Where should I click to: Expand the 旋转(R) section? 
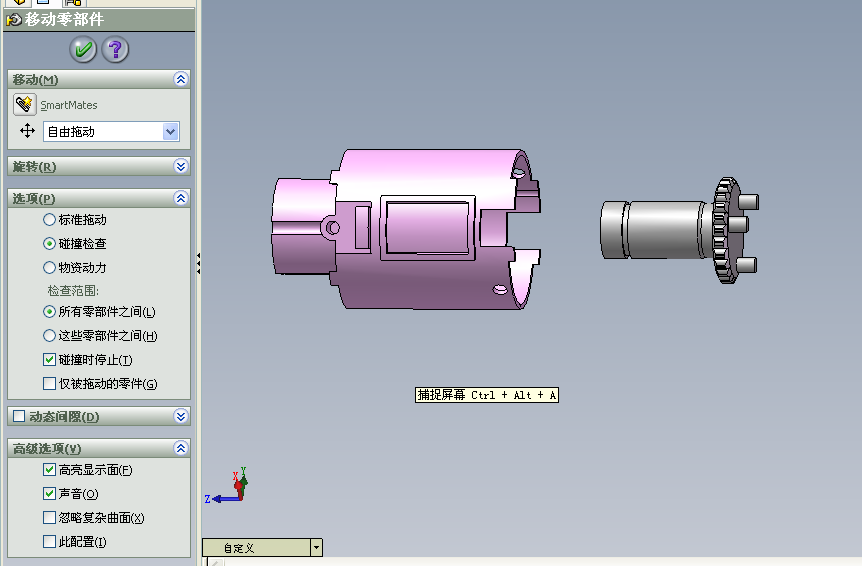181,166
